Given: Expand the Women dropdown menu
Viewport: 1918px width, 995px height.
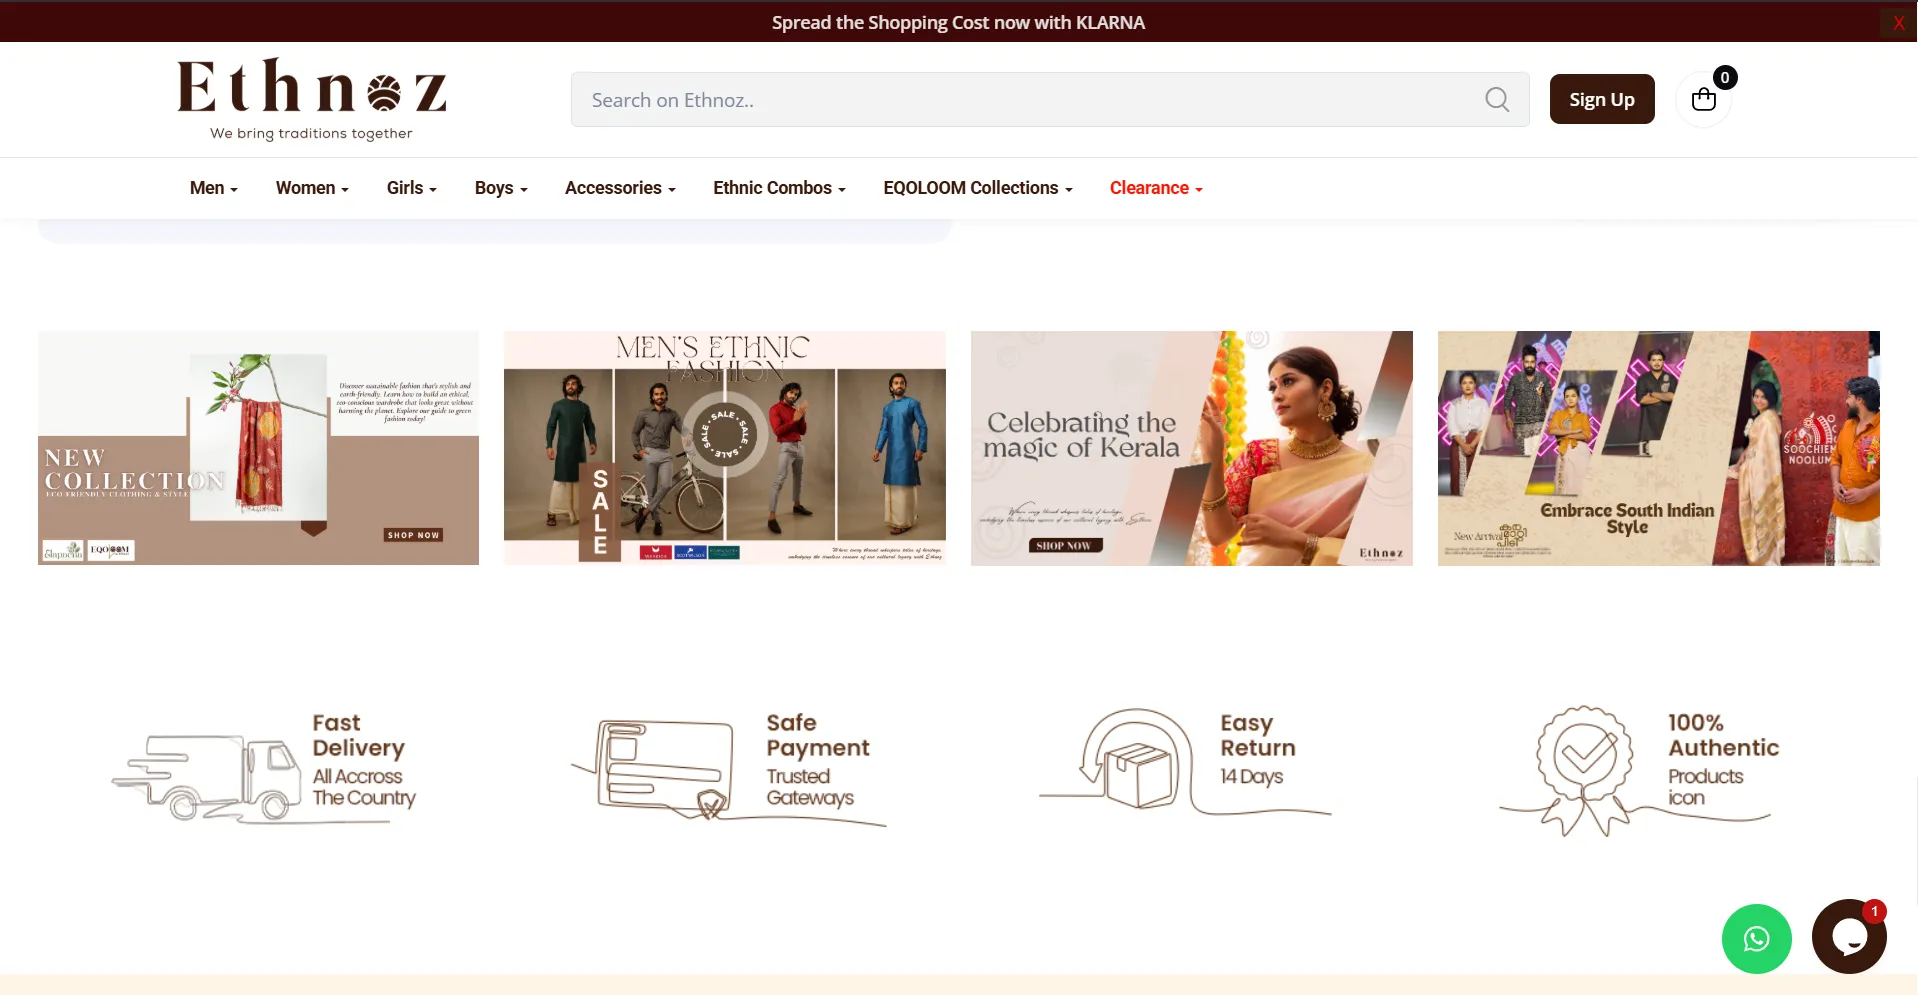Looking at the screenshot, I should (x=312, y=188).
